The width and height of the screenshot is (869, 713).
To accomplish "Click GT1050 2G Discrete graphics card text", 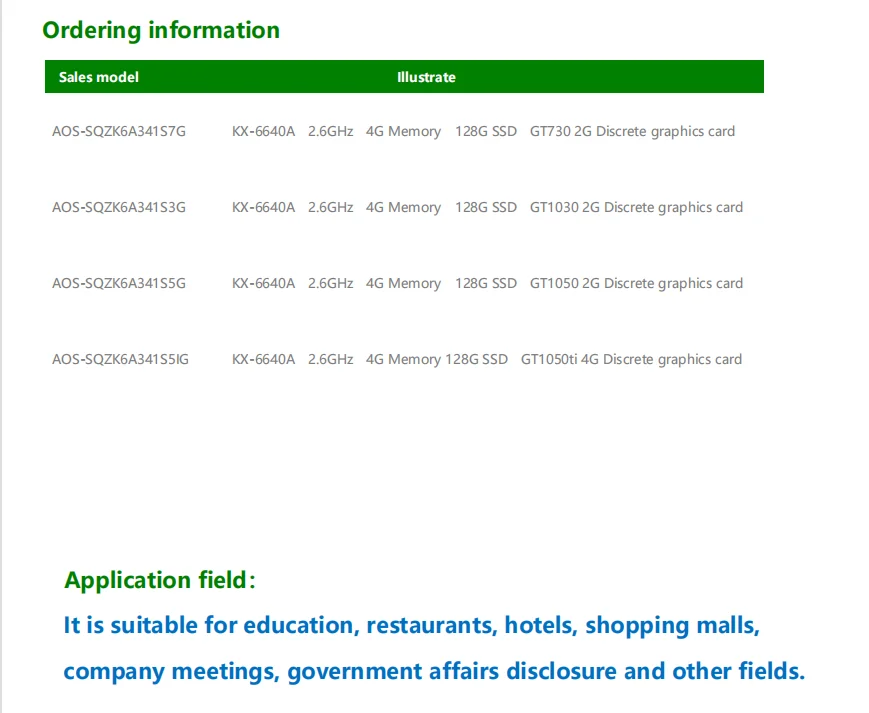I will pos(636,283).
